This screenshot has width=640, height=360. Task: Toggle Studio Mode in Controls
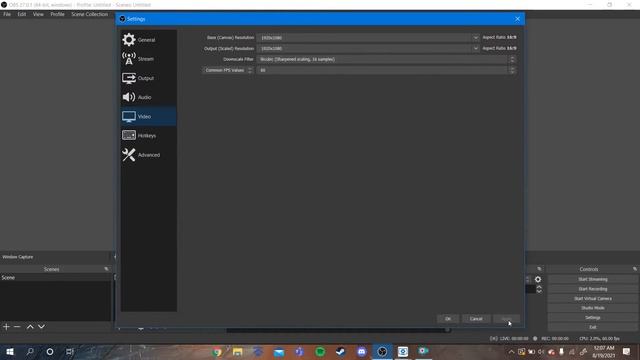pos(593,308)
